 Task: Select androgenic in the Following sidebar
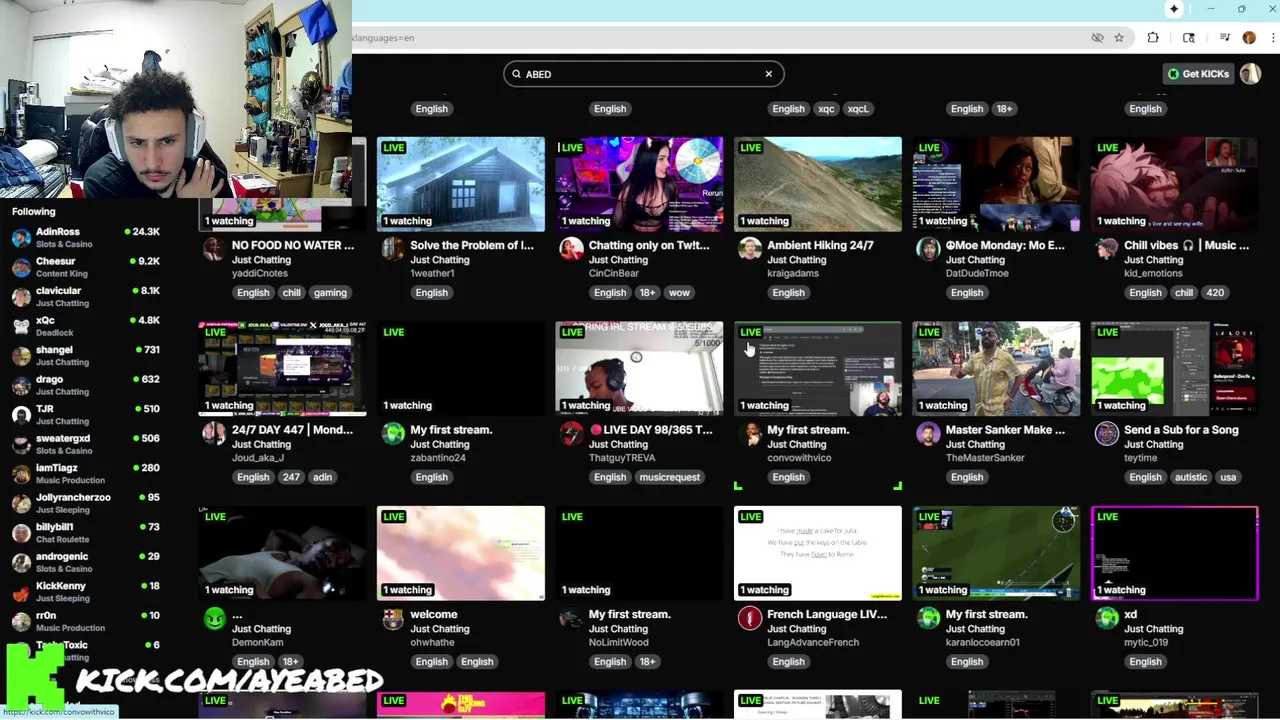(x=85, y=562)
